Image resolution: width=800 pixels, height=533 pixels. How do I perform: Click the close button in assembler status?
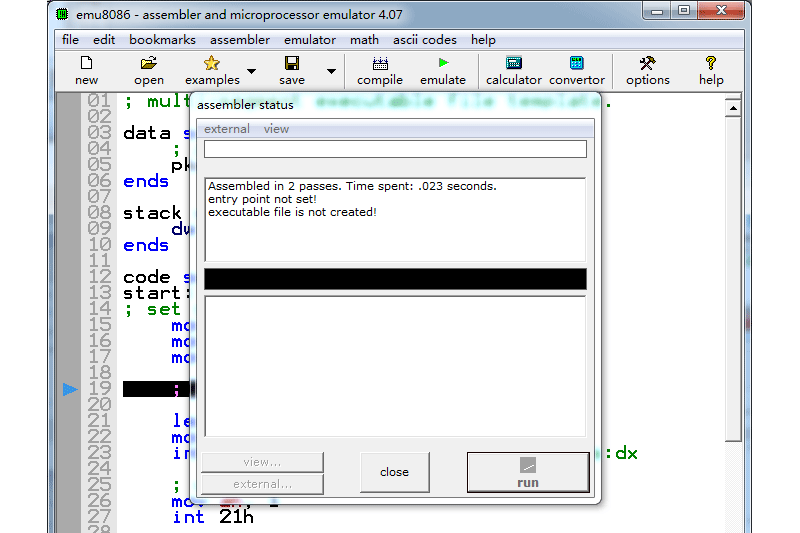(x=394, y=472)
